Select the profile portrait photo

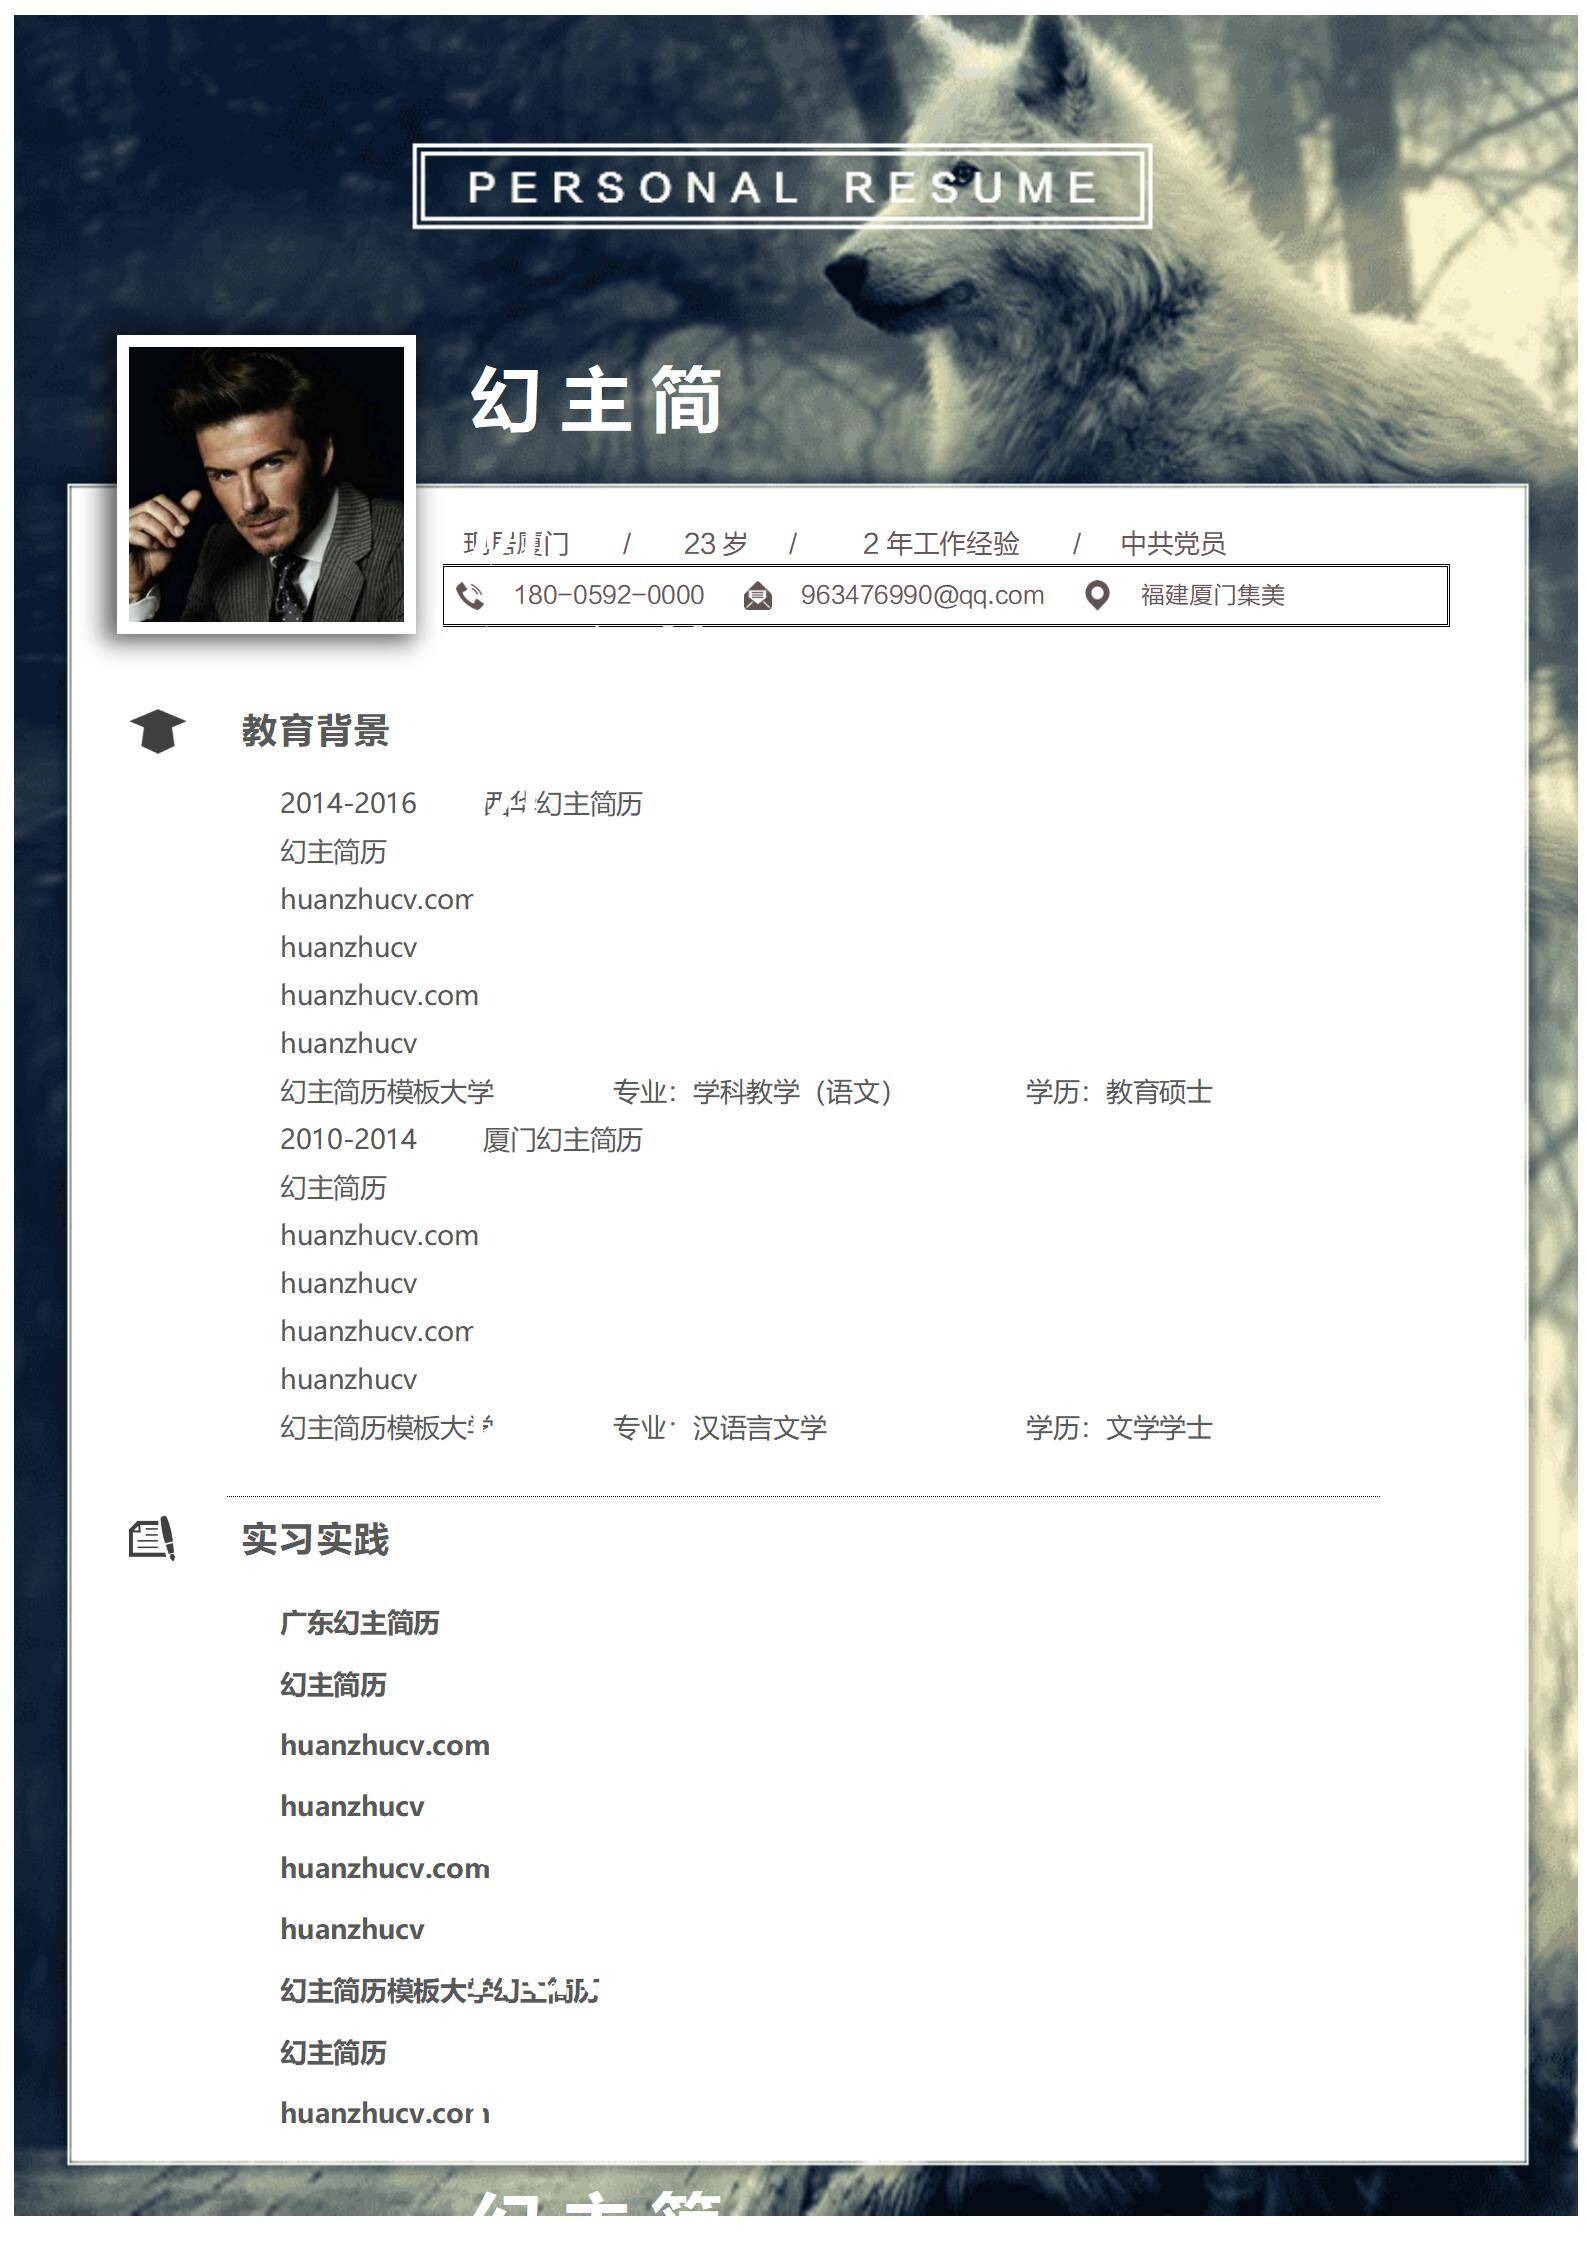point(266,485)
